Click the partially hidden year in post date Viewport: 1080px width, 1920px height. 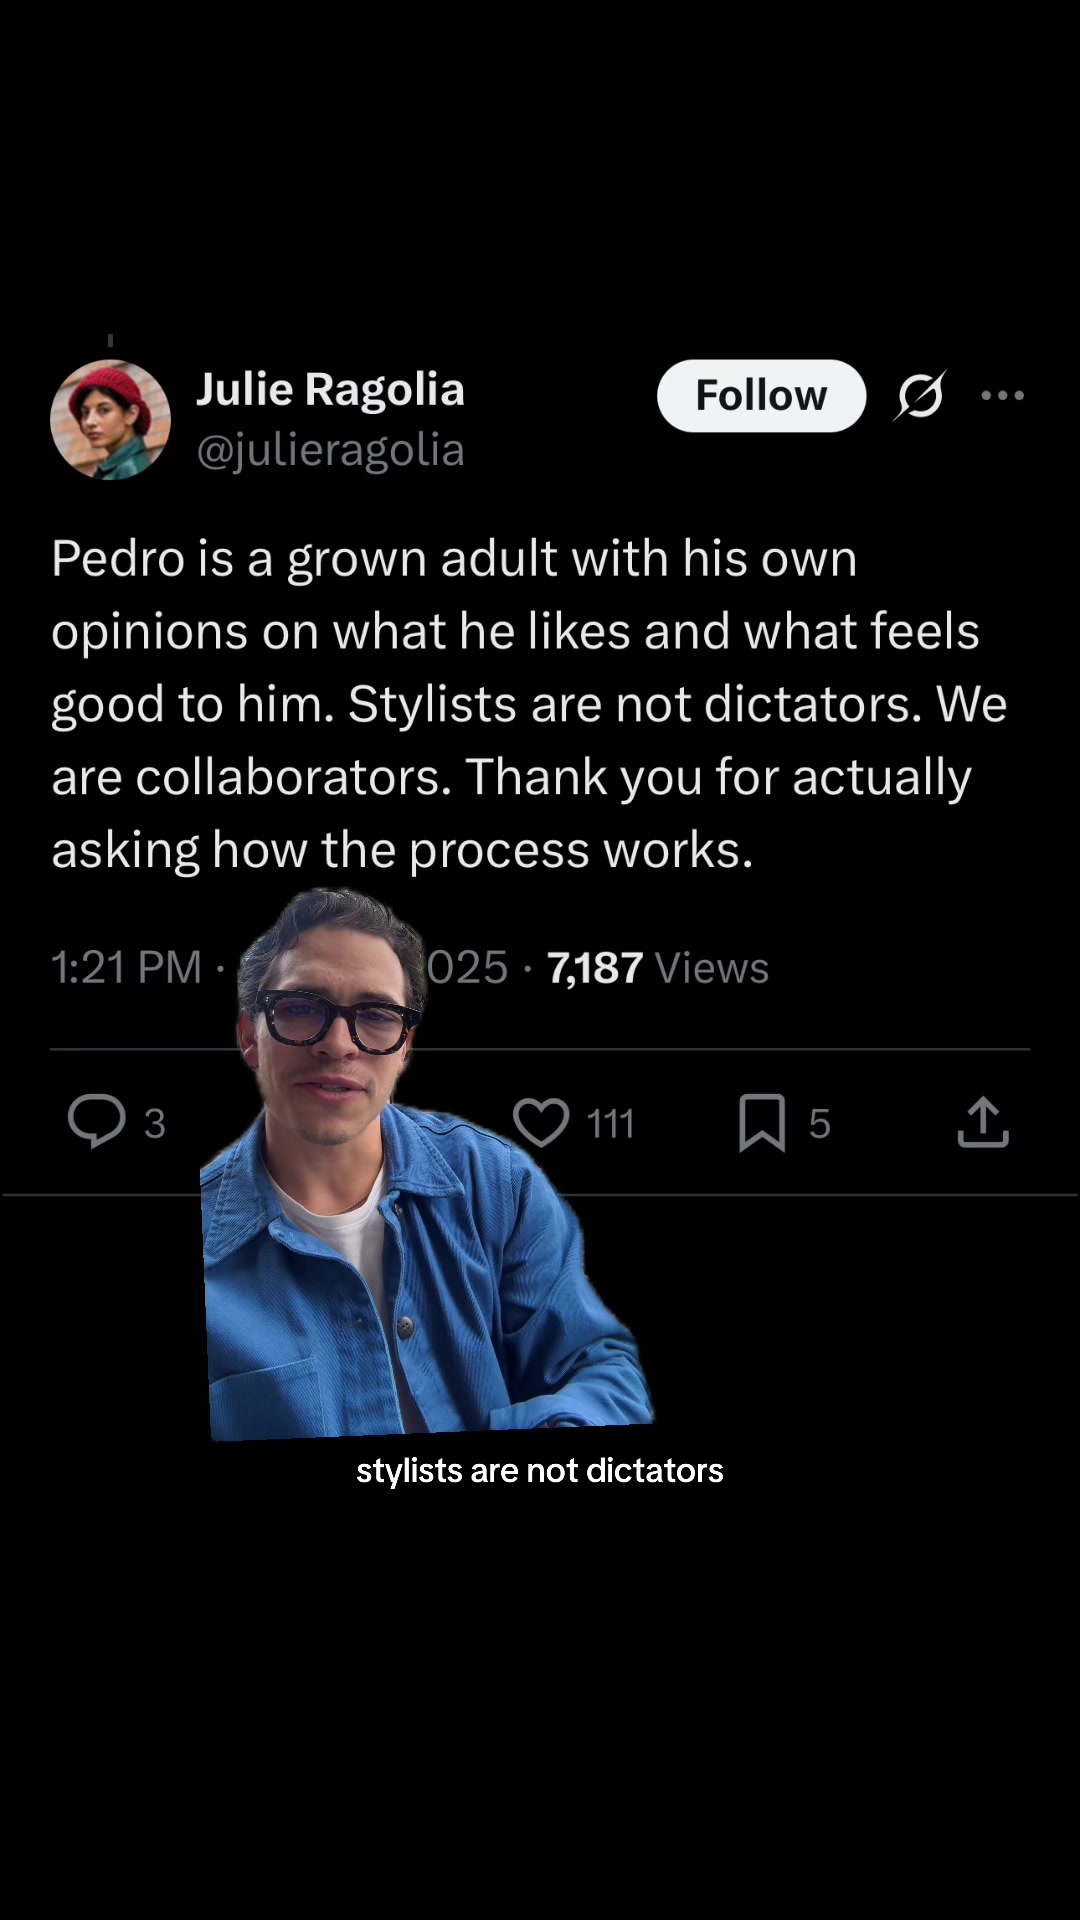(468, 968)
